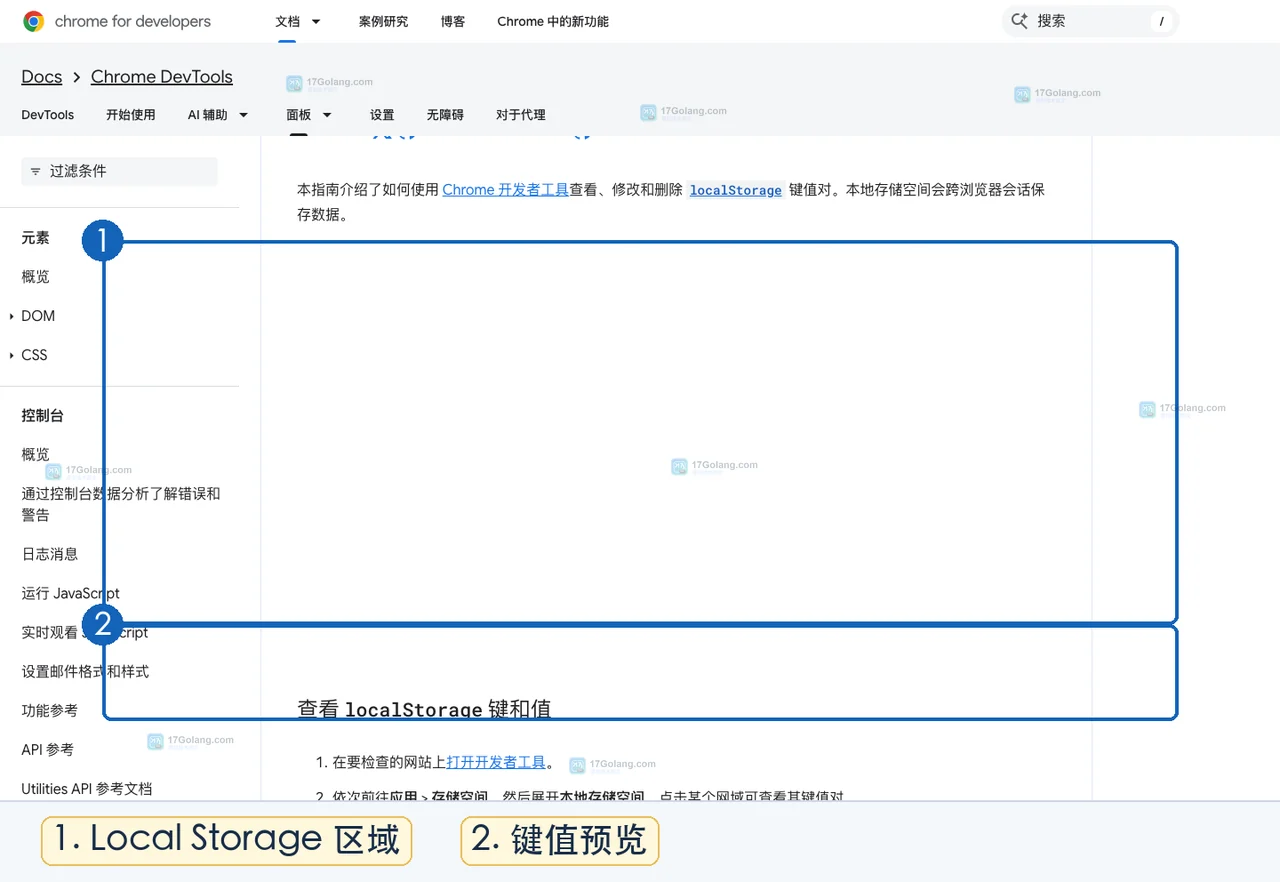Select the 设置 tab
Viewport: 1280px width, 882px height.
pyautogui.click(x=382, y=115)
